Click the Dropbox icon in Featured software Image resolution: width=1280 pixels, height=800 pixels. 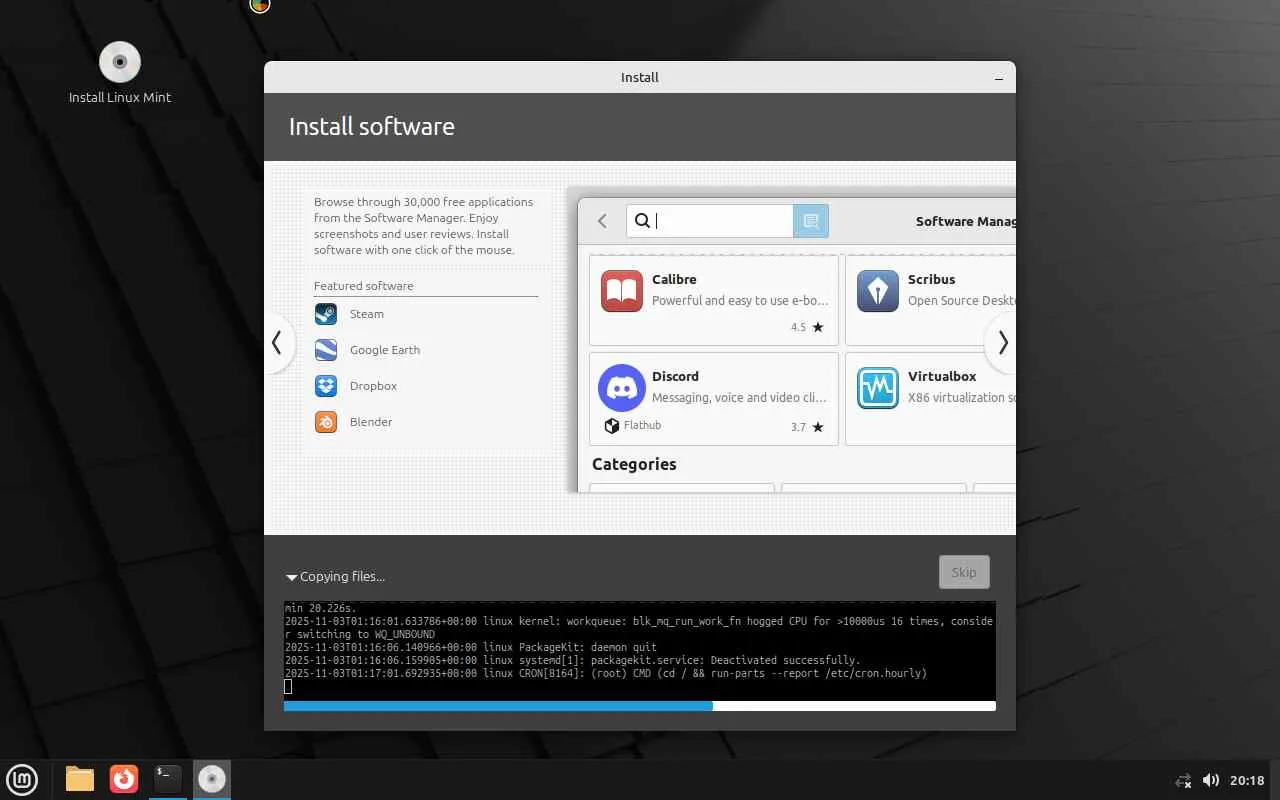click(326, 386)
